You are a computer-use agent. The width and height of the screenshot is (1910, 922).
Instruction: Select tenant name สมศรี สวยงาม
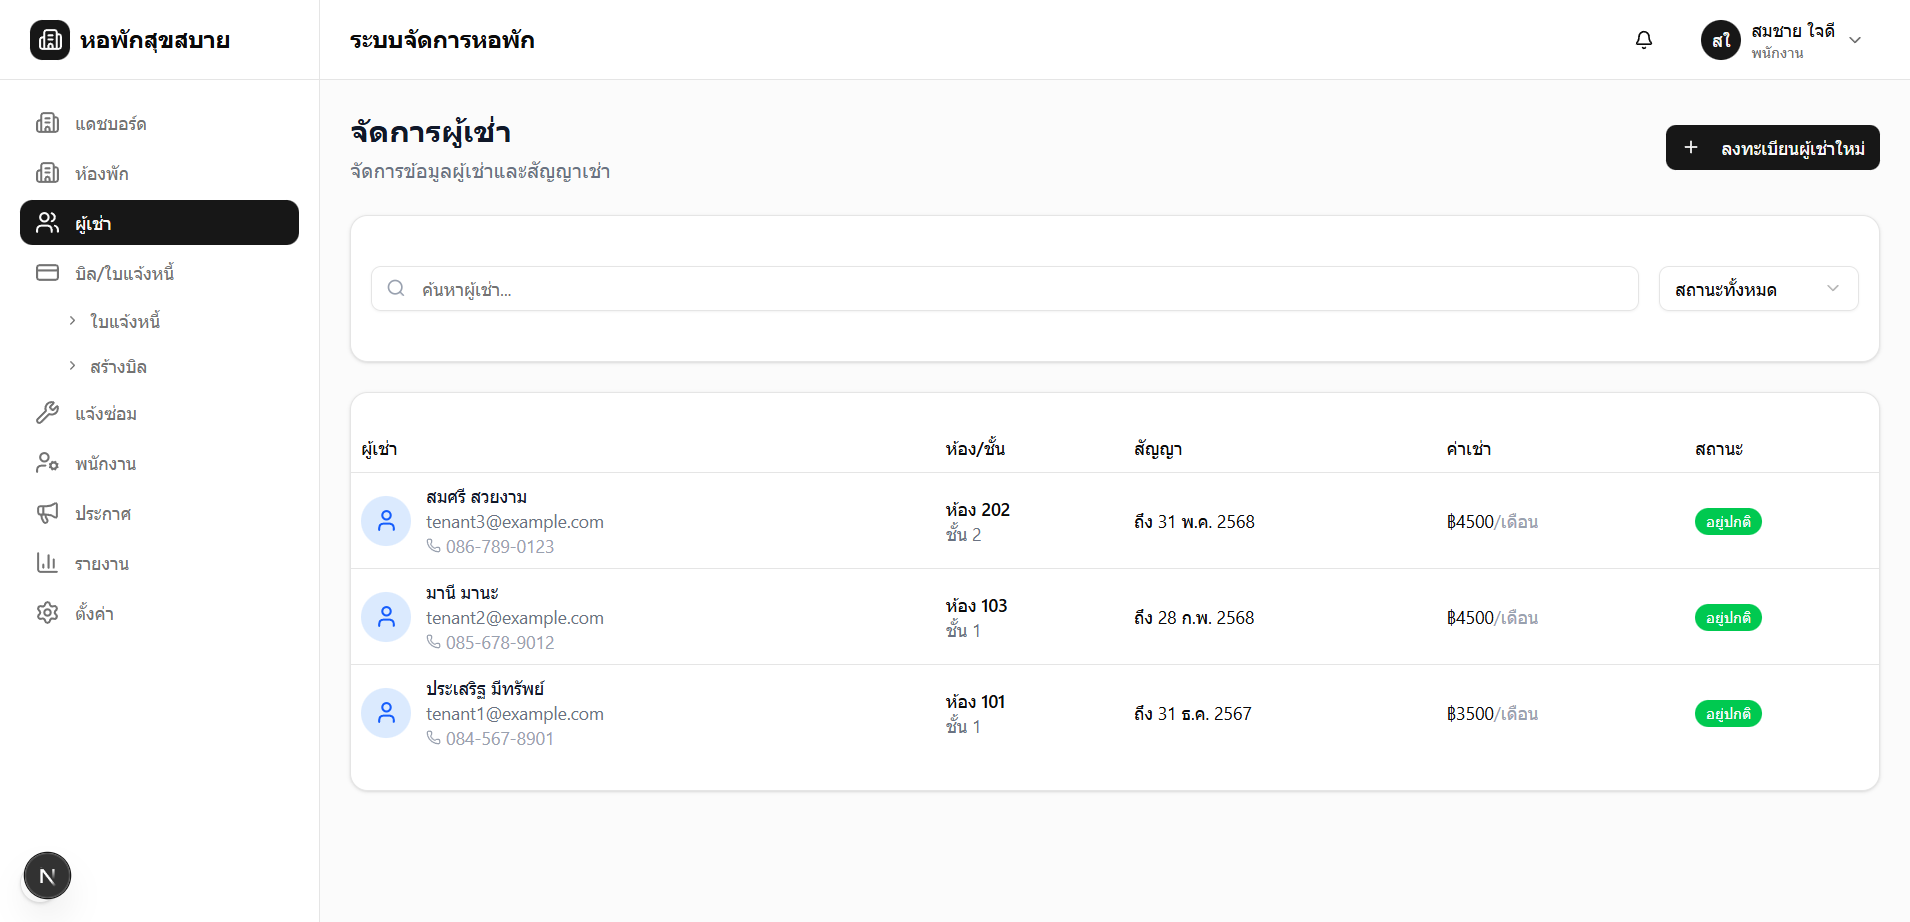pyautogui.click(x=476, y=497)
